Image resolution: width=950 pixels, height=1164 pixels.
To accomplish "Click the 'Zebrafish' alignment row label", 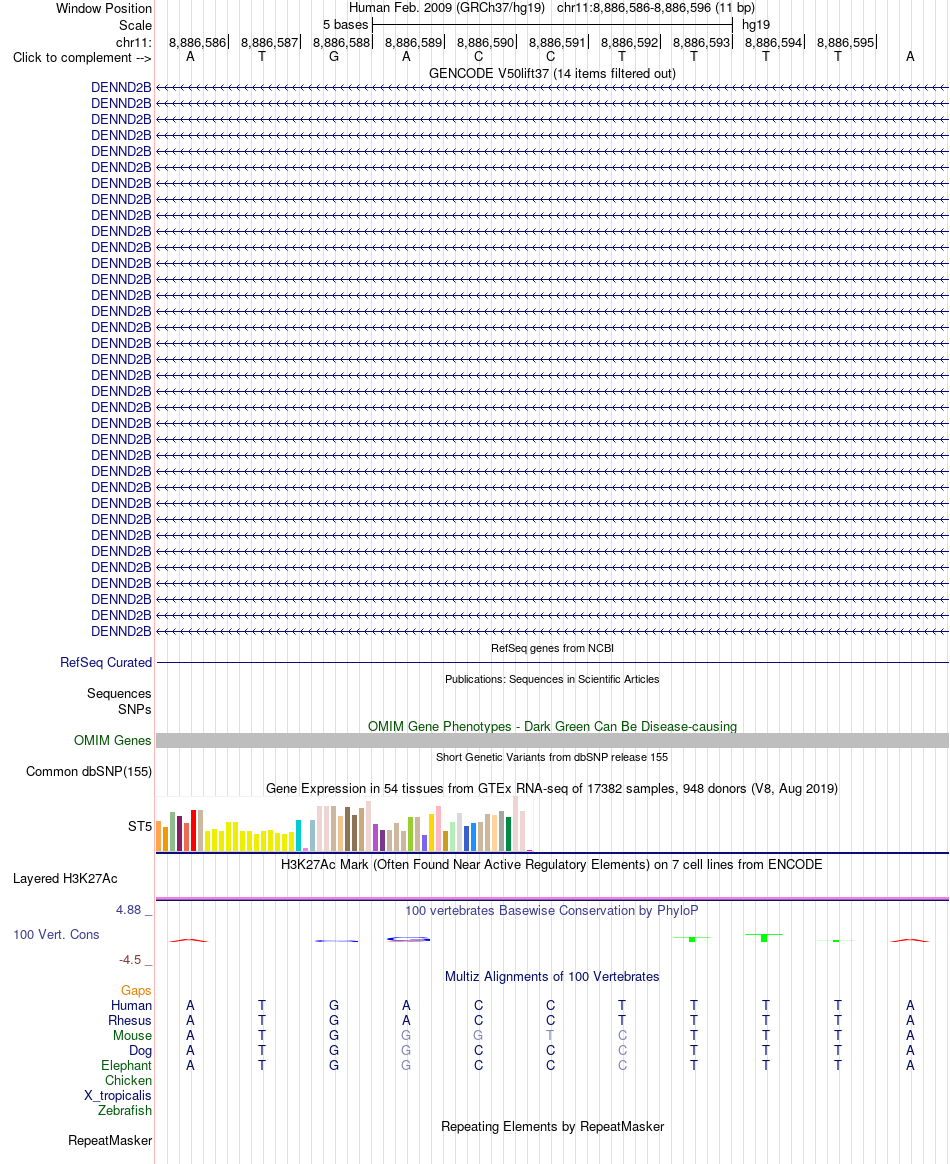I will [x=125, y=1110].
